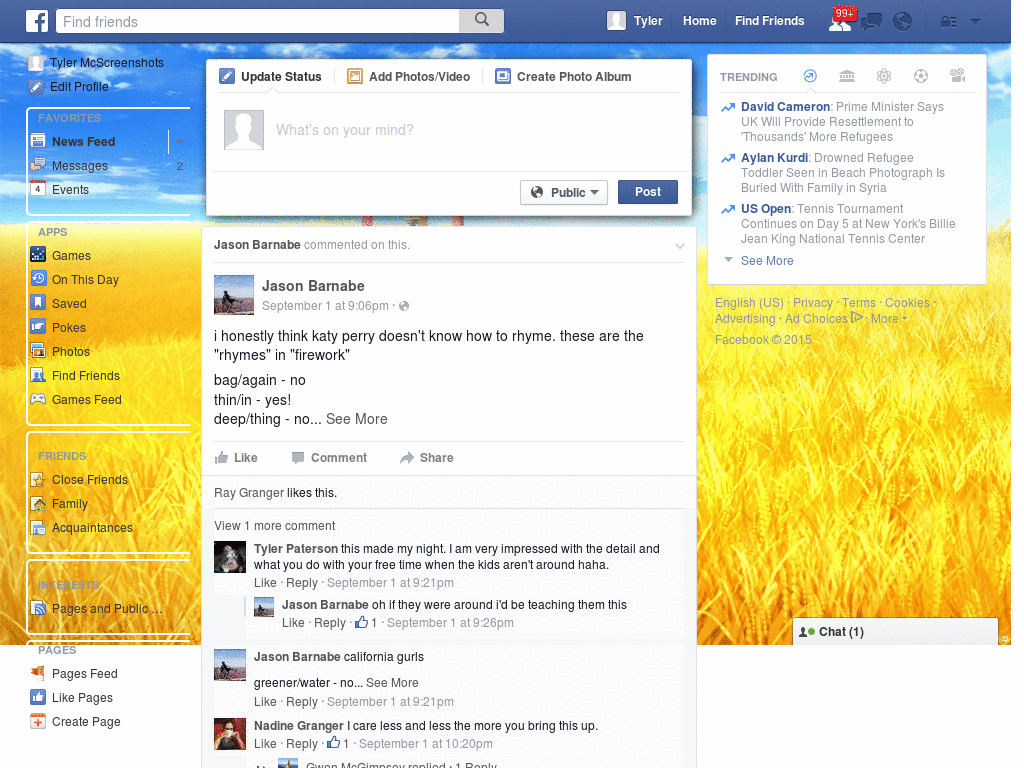
Task: Open privacy shortcuts lock icon
Action: pyautogui.click(x=948, y=22)
